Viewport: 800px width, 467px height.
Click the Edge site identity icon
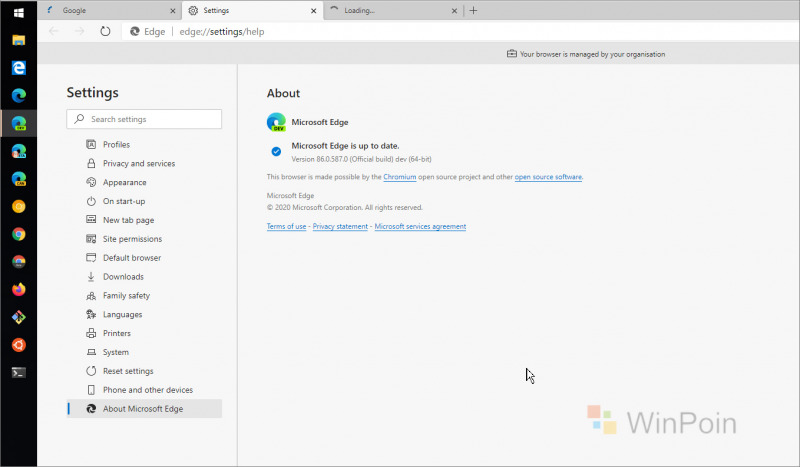coord(135,32)
